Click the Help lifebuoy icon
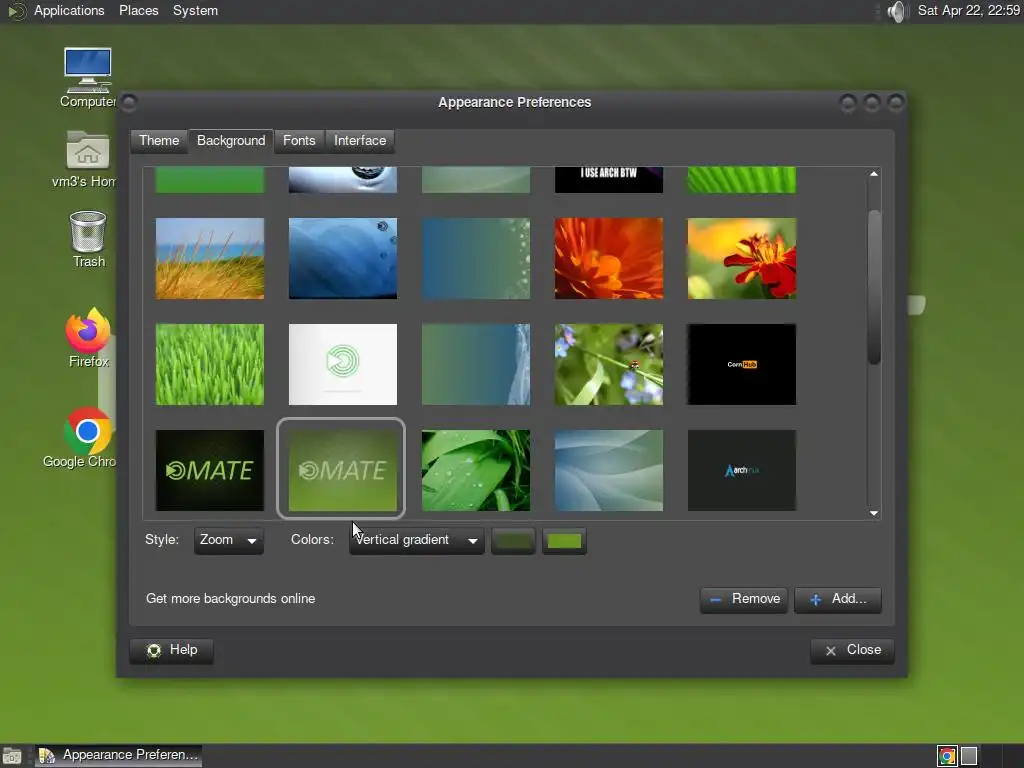 click(x=154, y=650)
